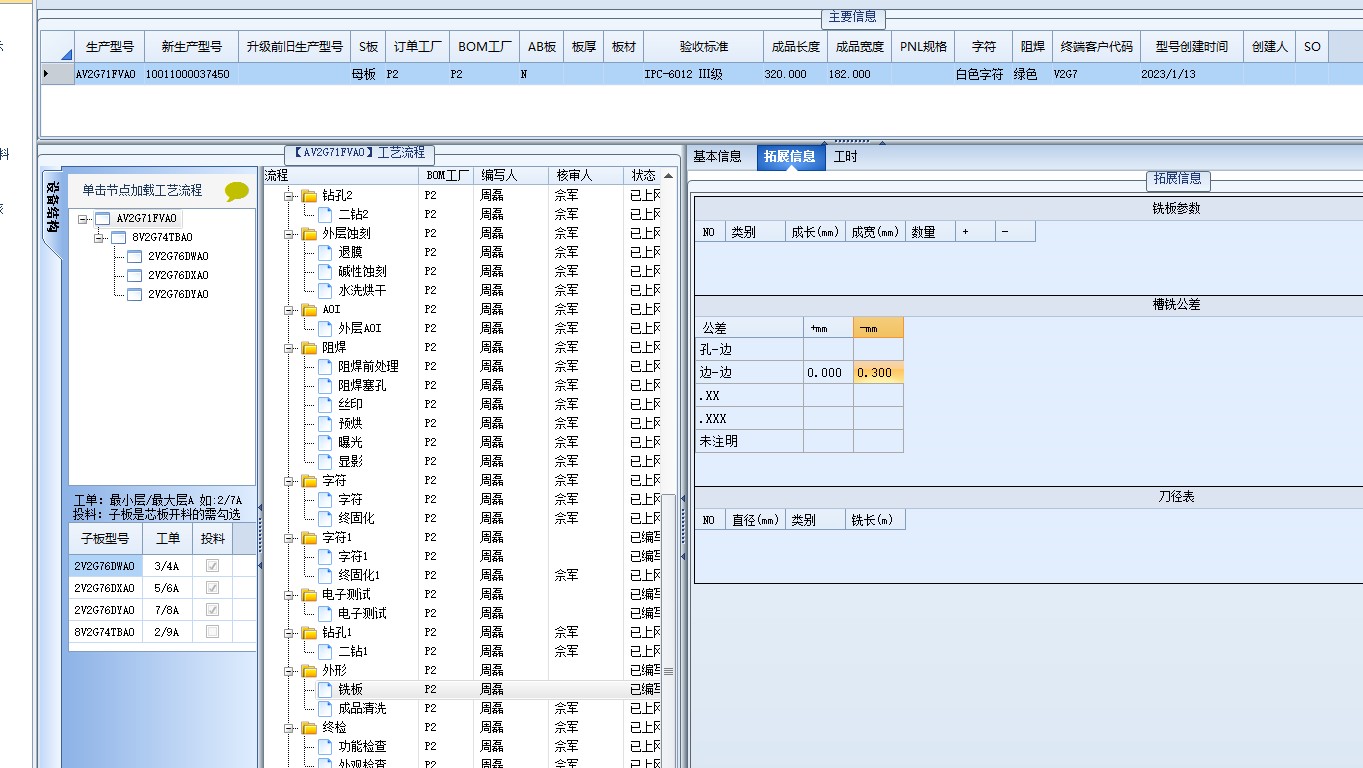Click the 水洗烘干 document icon
The image size is (1363, 768).
[x=325, y=291]
